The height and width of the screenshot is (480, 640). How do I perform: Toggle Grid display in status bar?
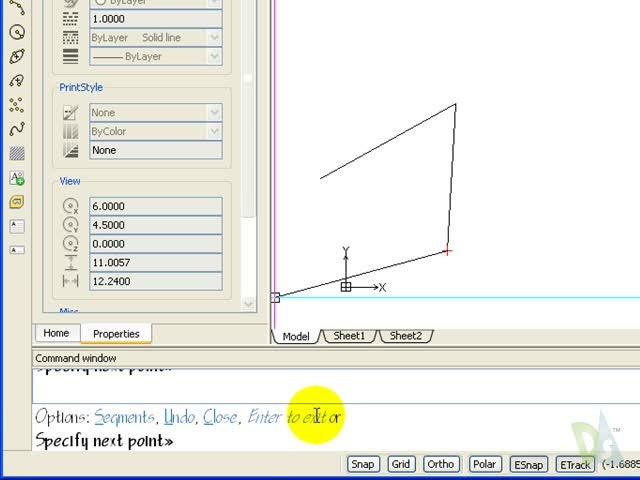(x=401, y=464)
